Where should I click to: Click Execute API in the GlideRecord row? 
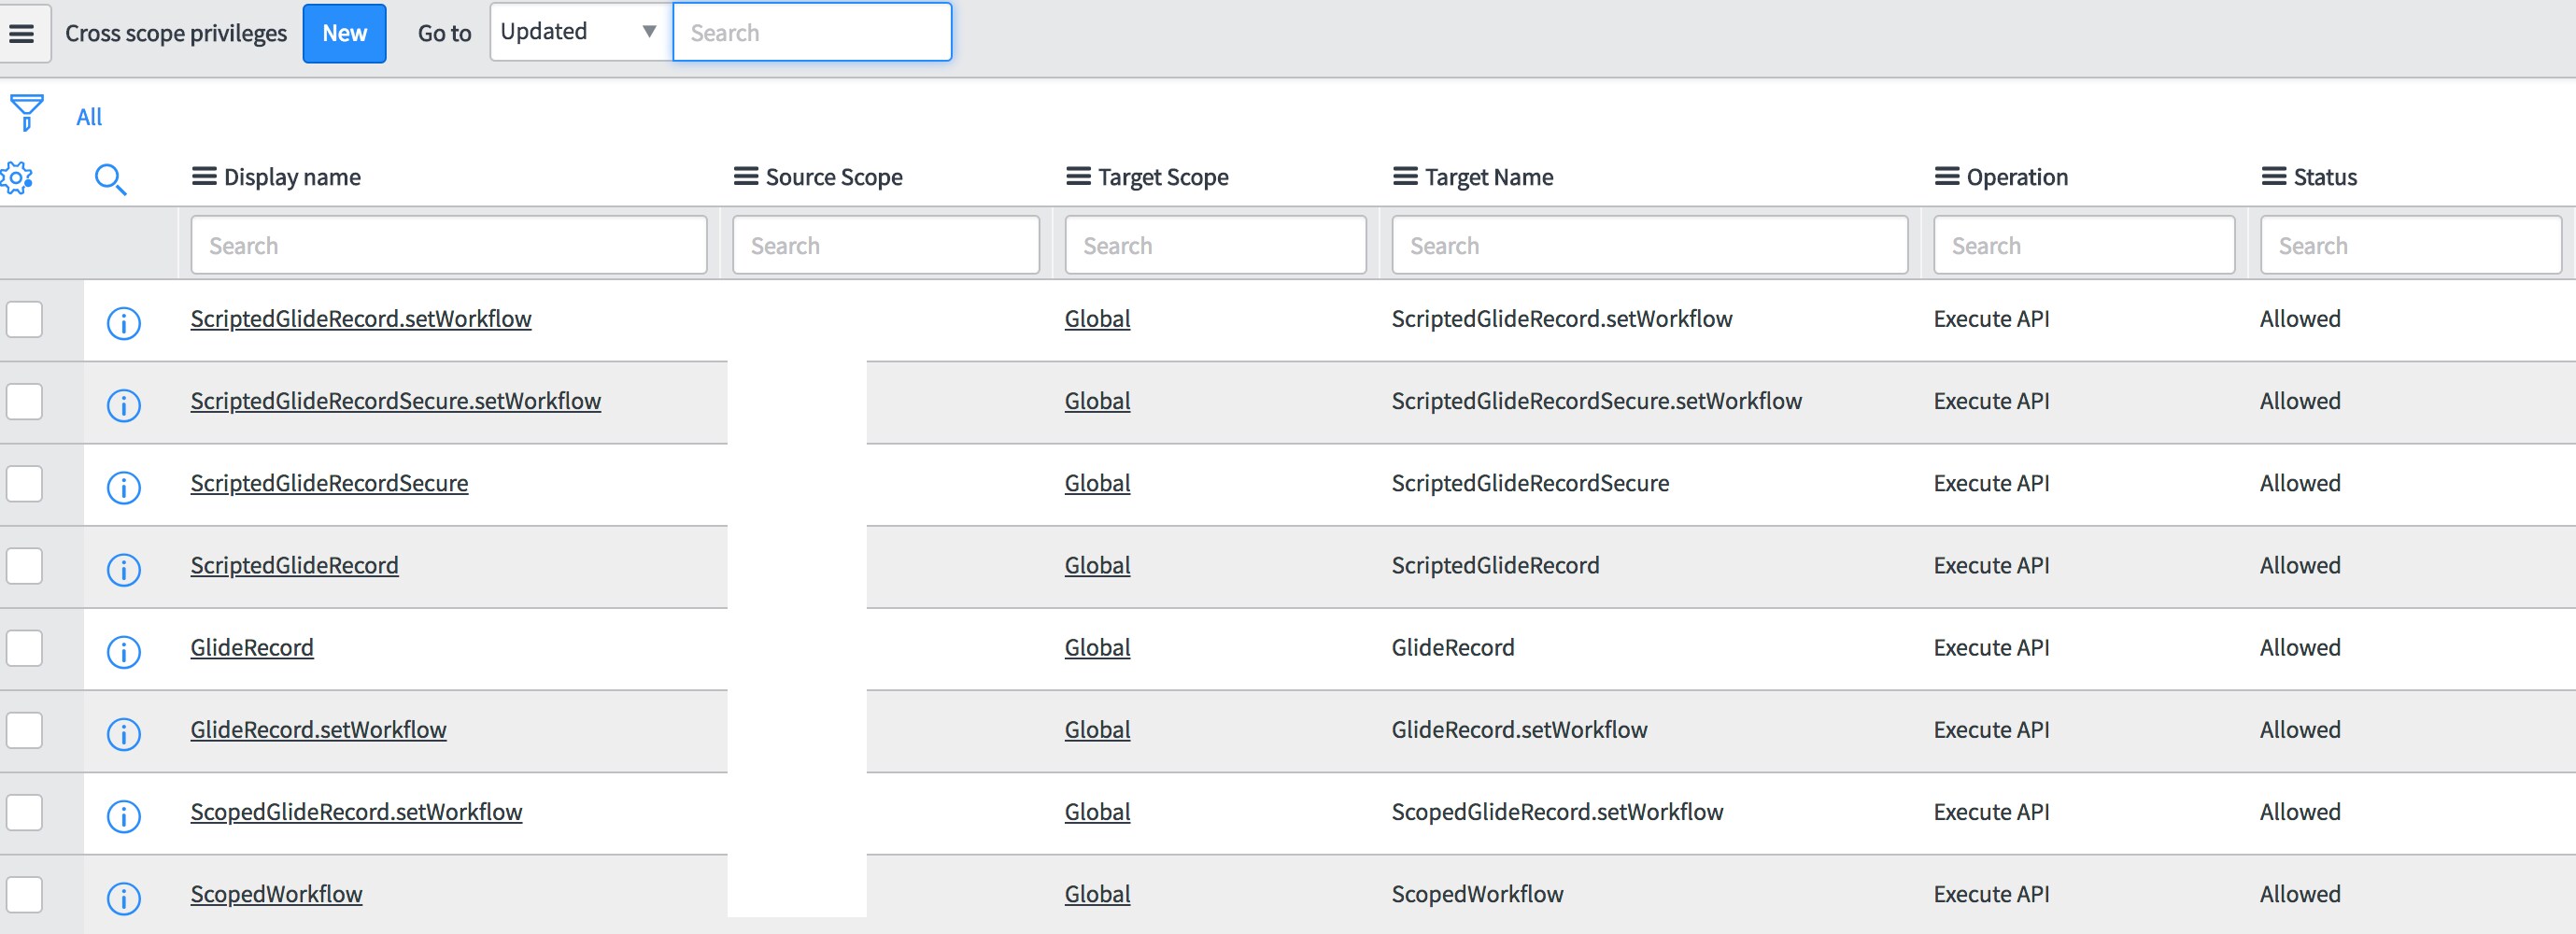(x=1991, y=648)
